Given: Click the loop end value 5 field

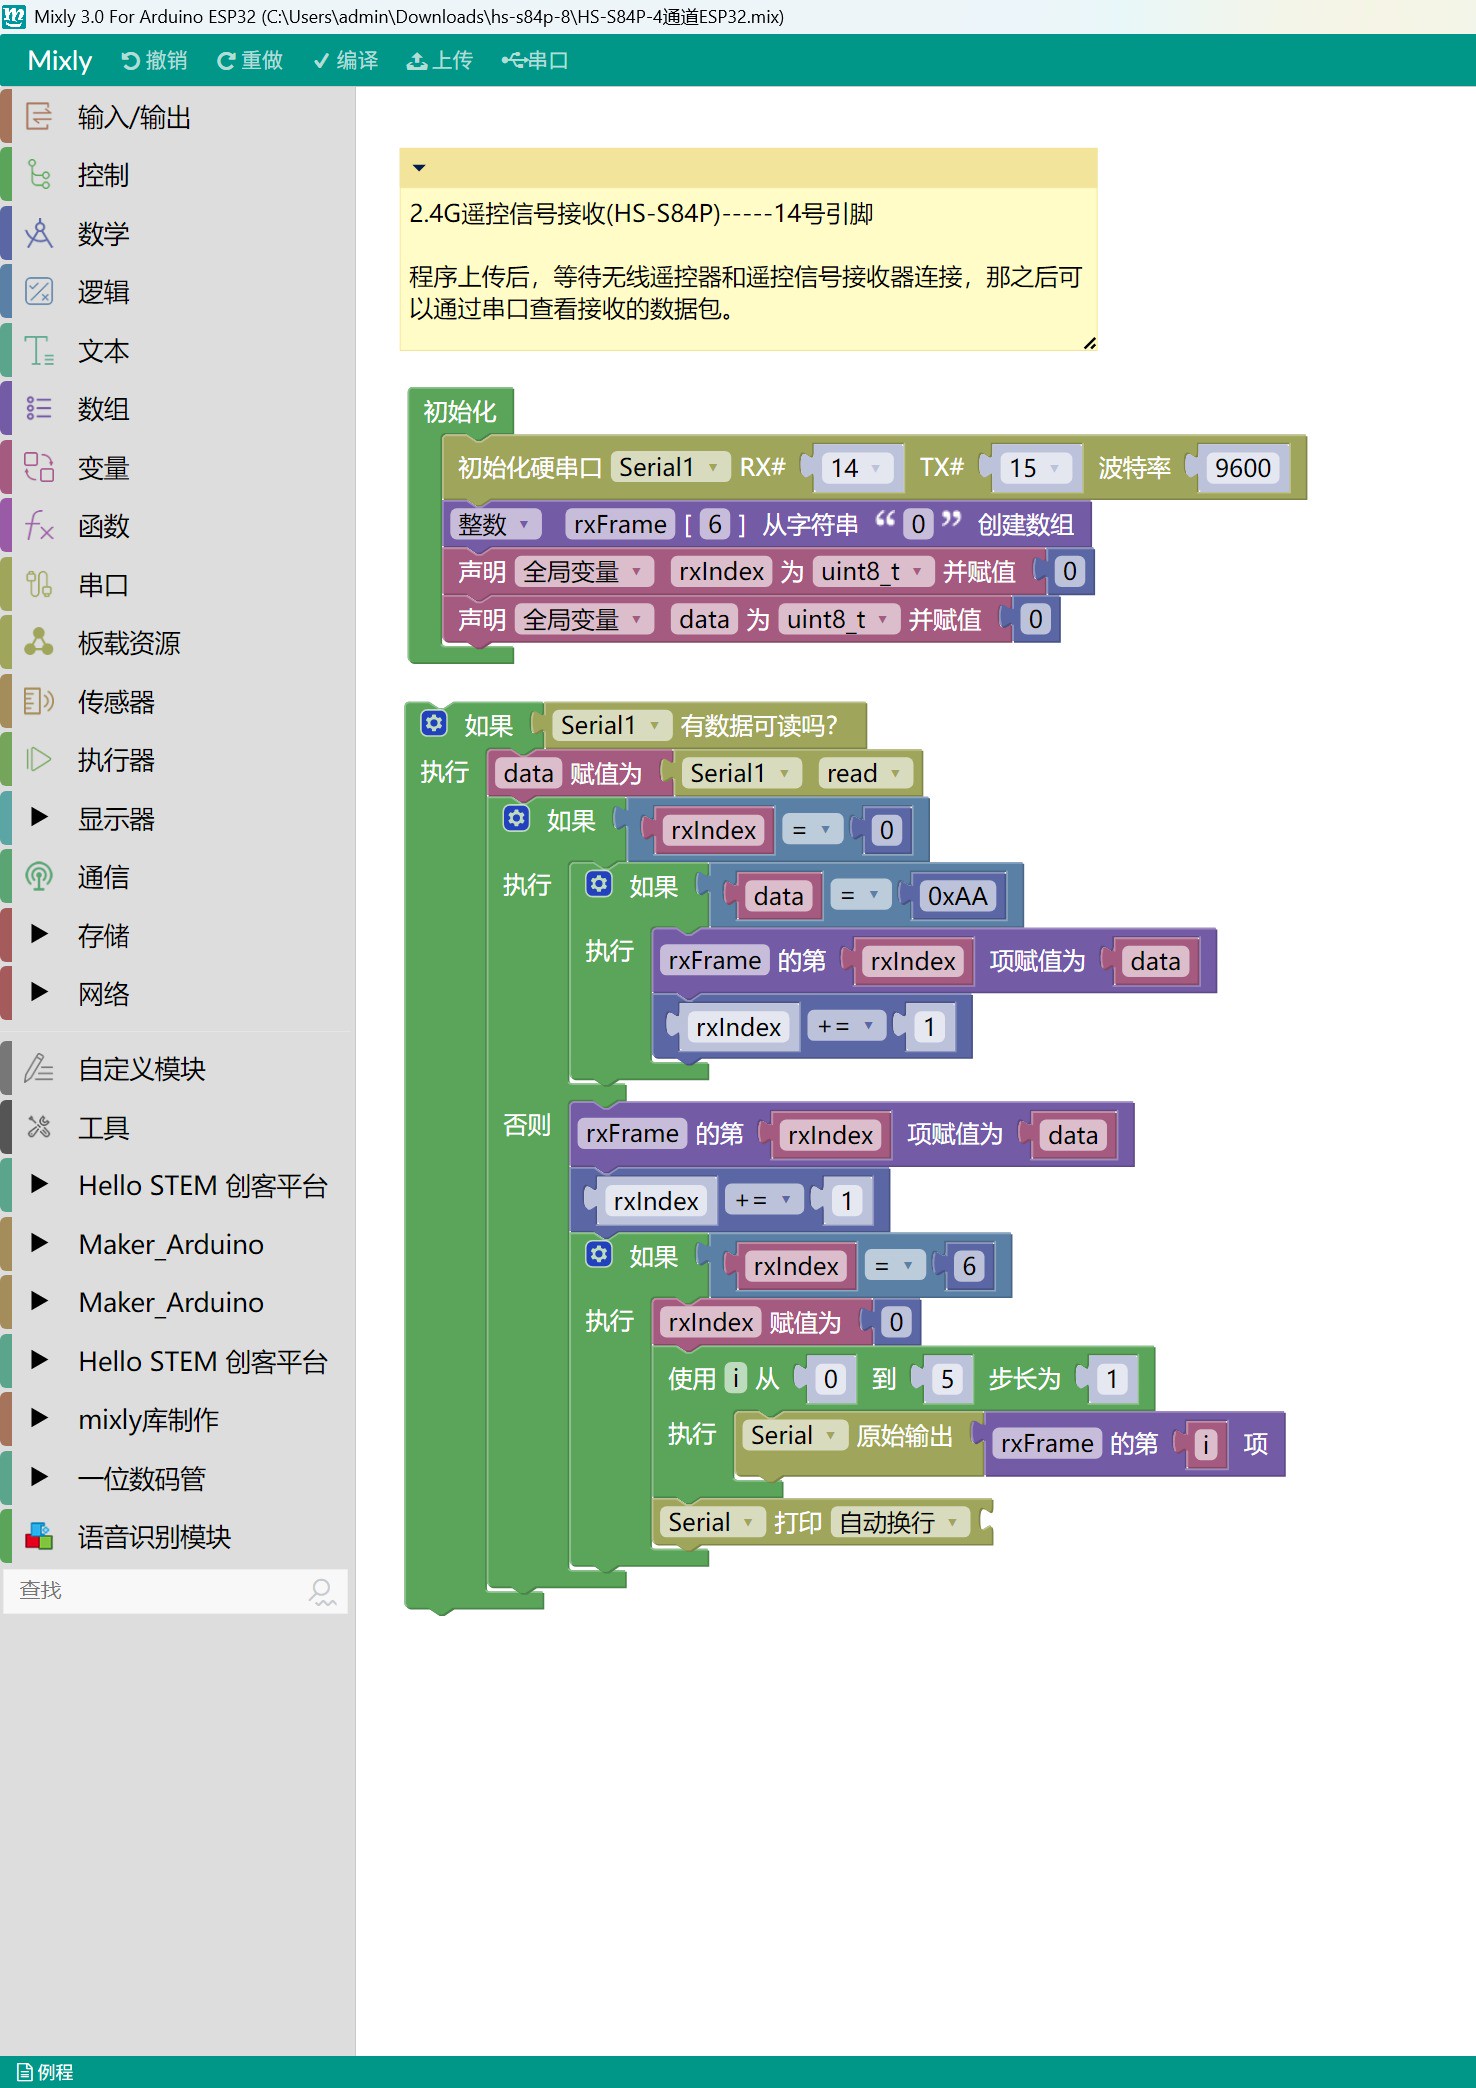Looking at the screenshot, I should pos(947,1379).
